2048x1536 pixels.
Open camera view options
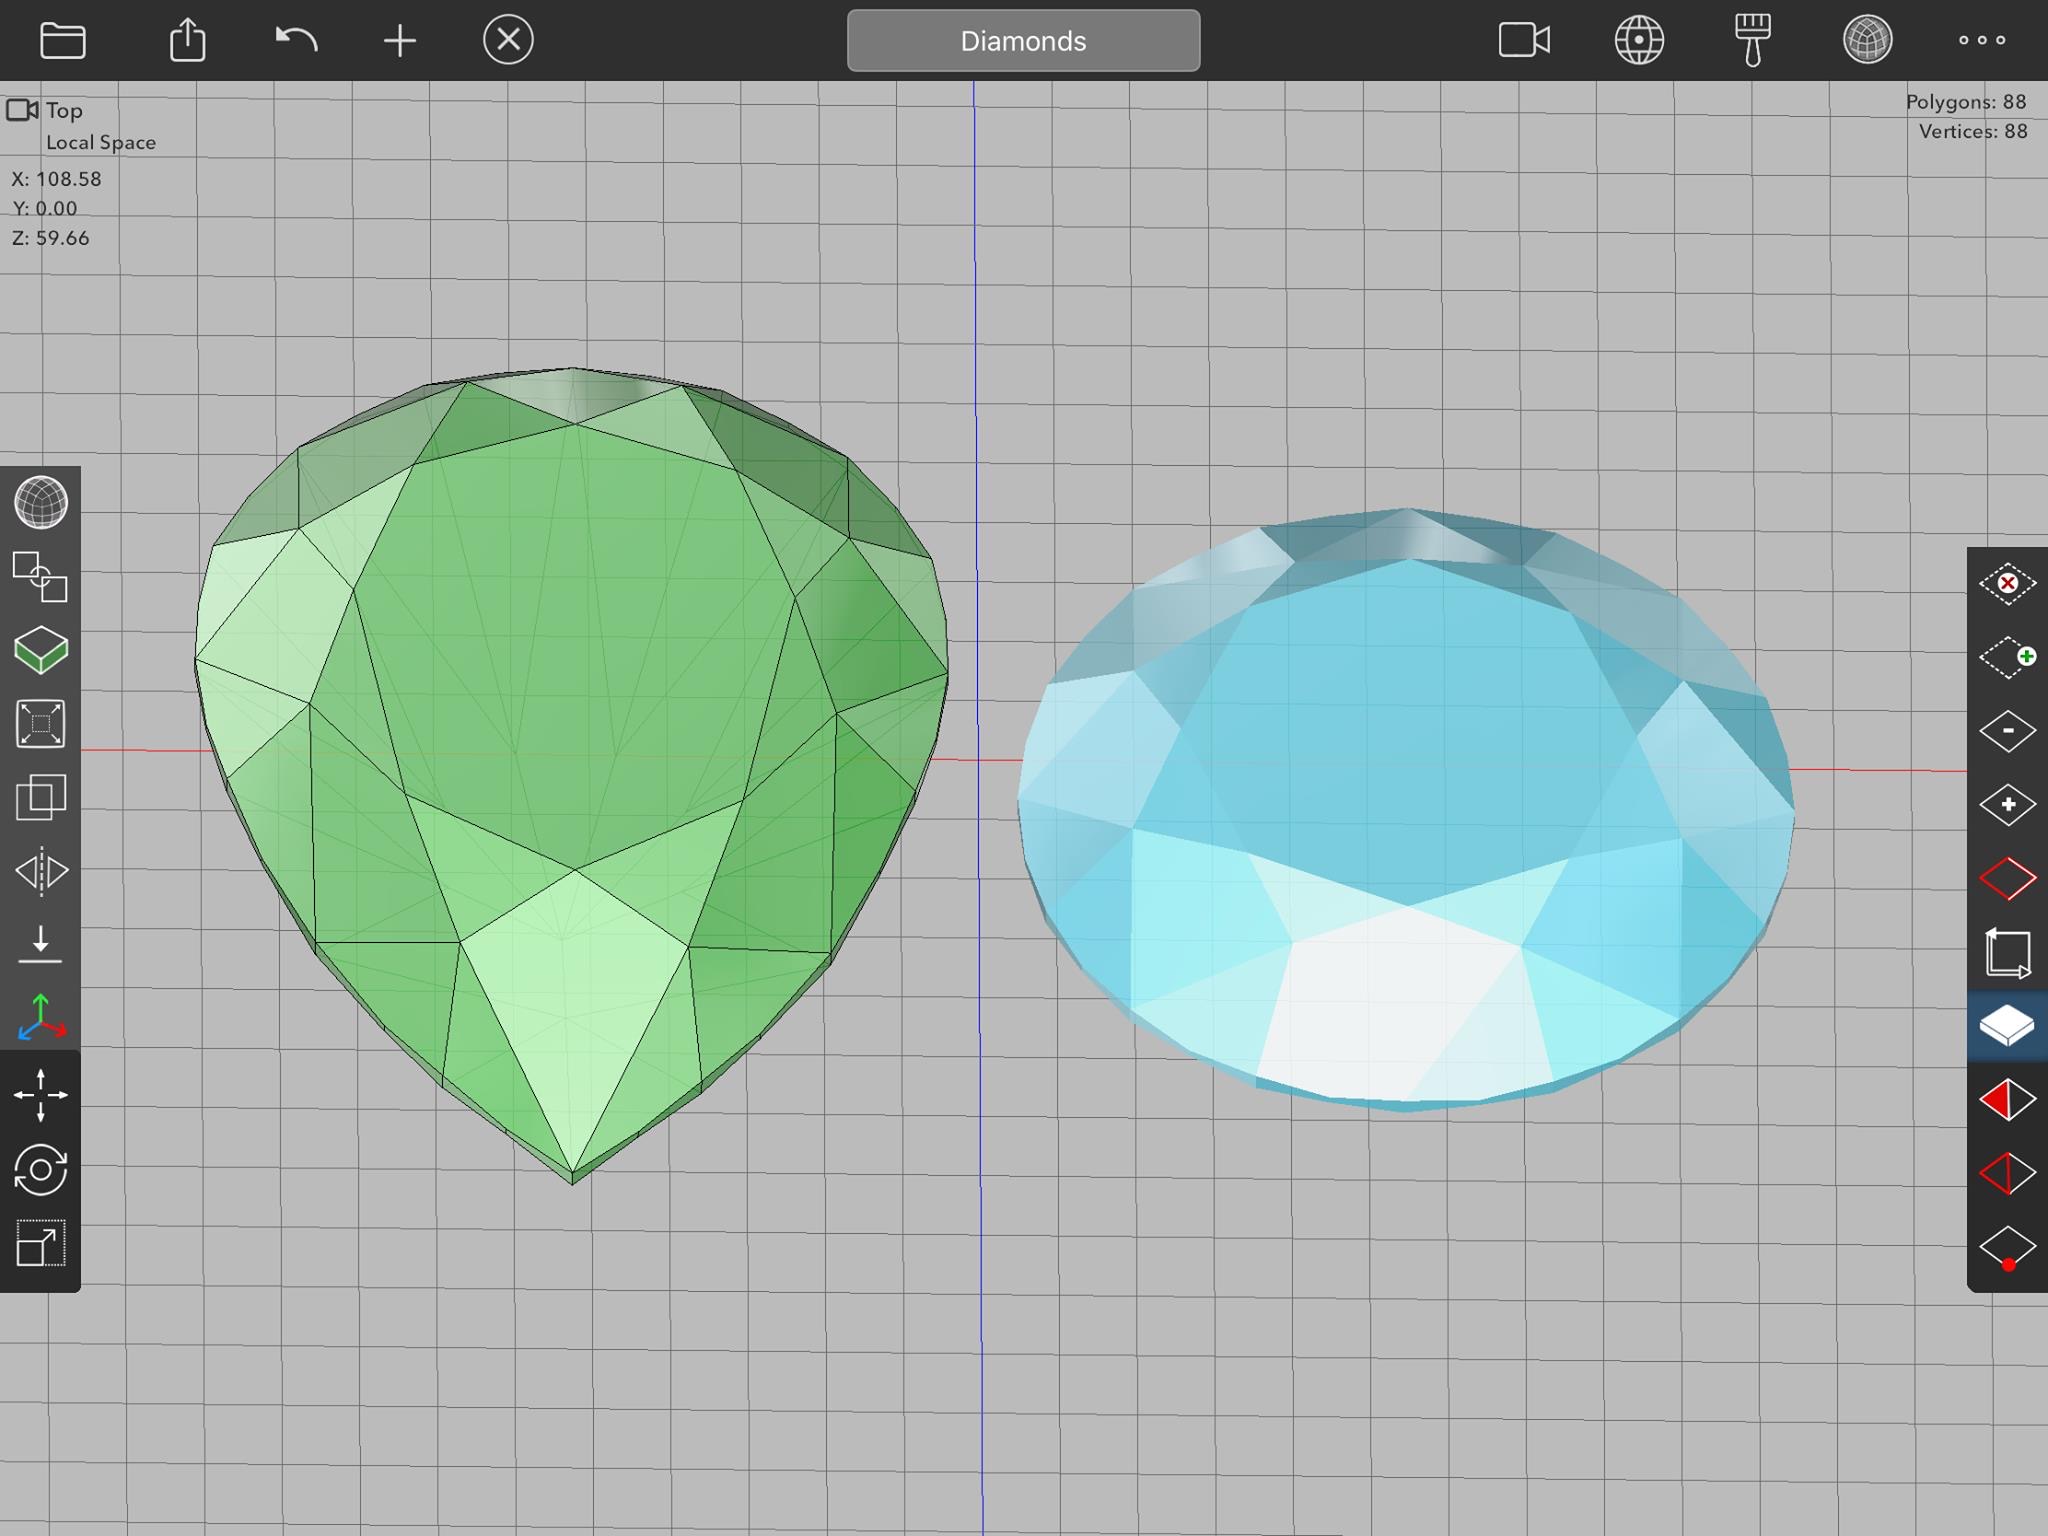point(1524,41)
